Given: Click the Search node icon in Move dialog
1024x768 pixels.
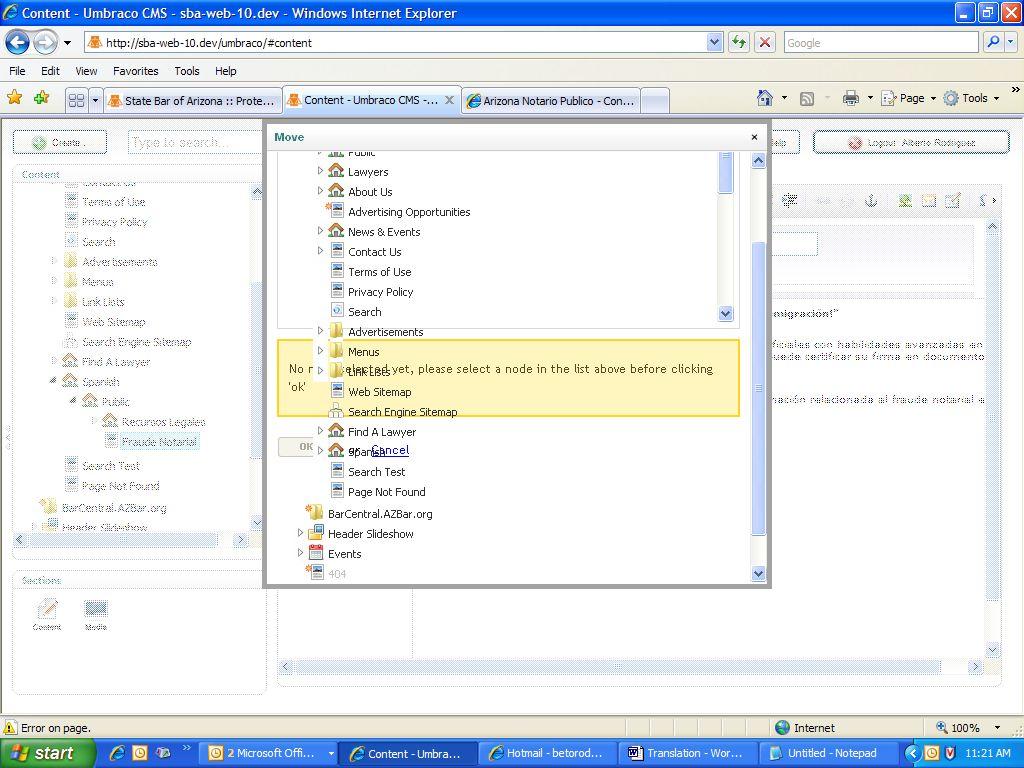Looking at the screenshot, I should 337,311.
